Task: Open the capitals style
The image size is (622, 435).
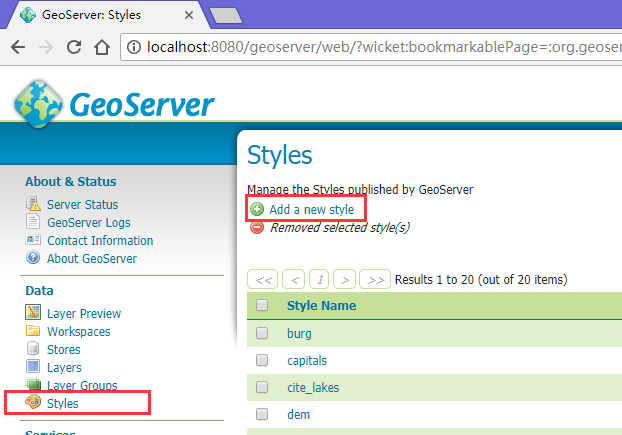Action: 307,360
